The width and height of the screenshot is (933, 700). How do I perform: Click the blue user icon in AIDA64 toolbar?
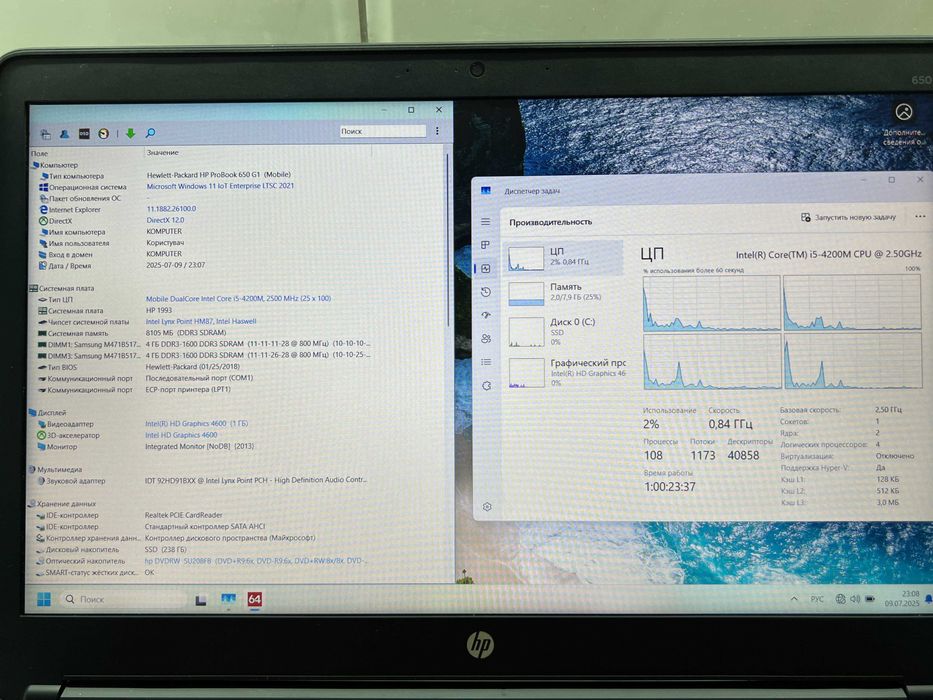pos(64,134)
